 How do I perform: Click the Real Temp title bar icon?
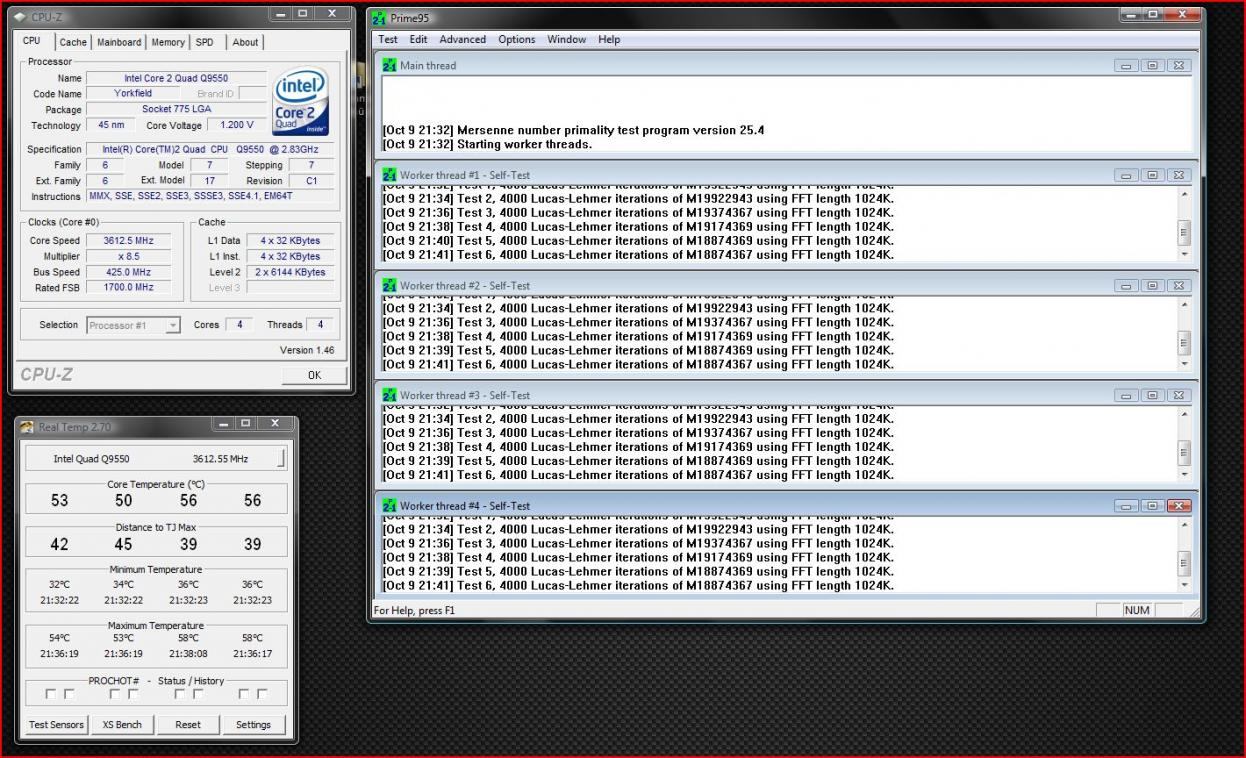point(27,427)
